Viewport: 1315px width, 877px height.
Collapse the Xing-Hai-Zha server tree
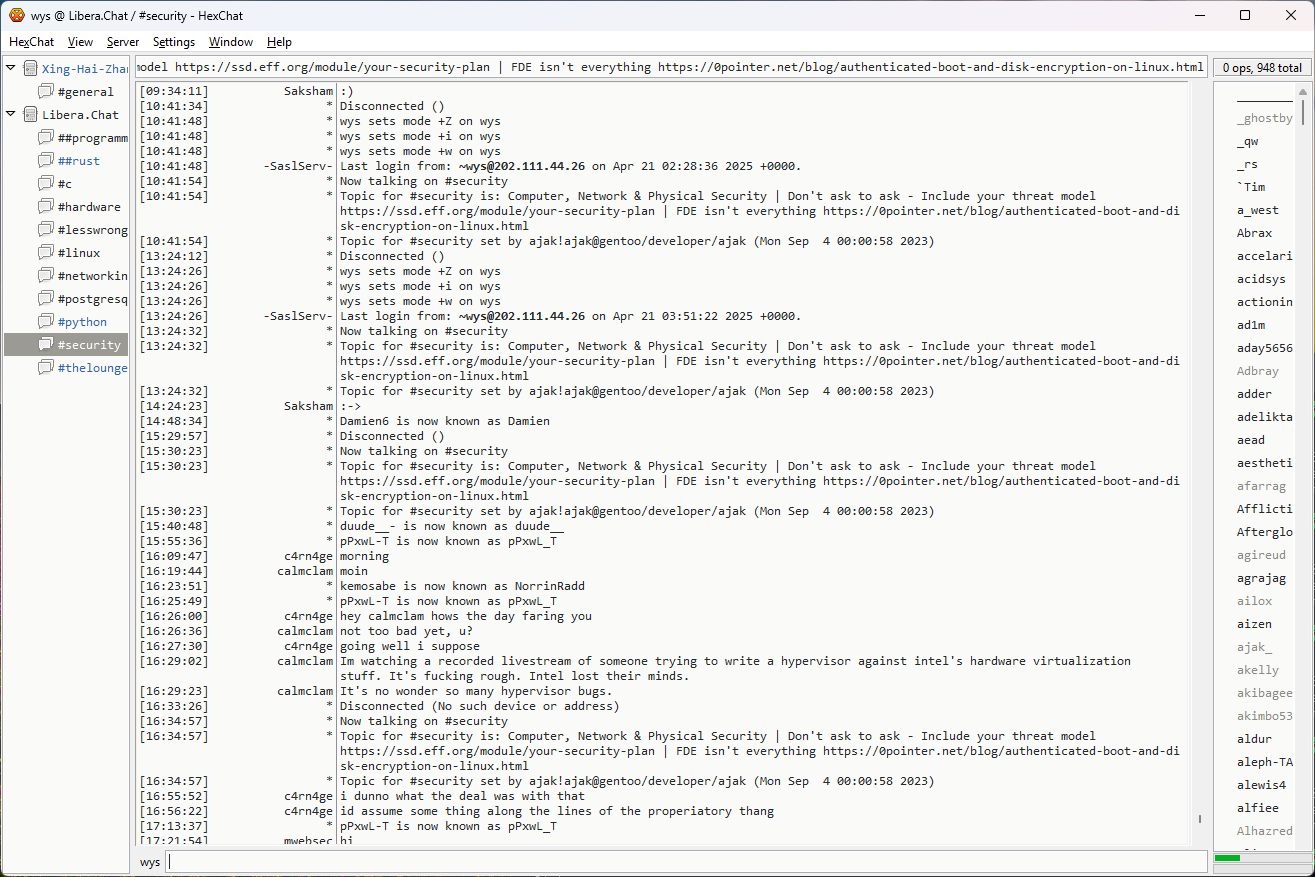click(11, 68)
